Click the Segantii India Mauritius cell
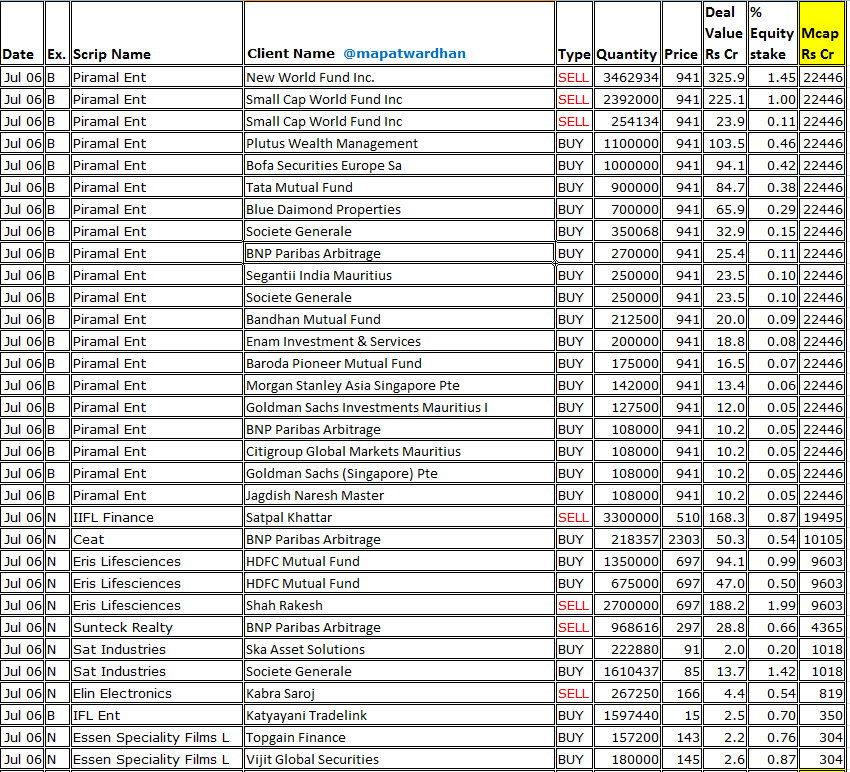This screenshot has width=850, height=772. tap(400, 275)
